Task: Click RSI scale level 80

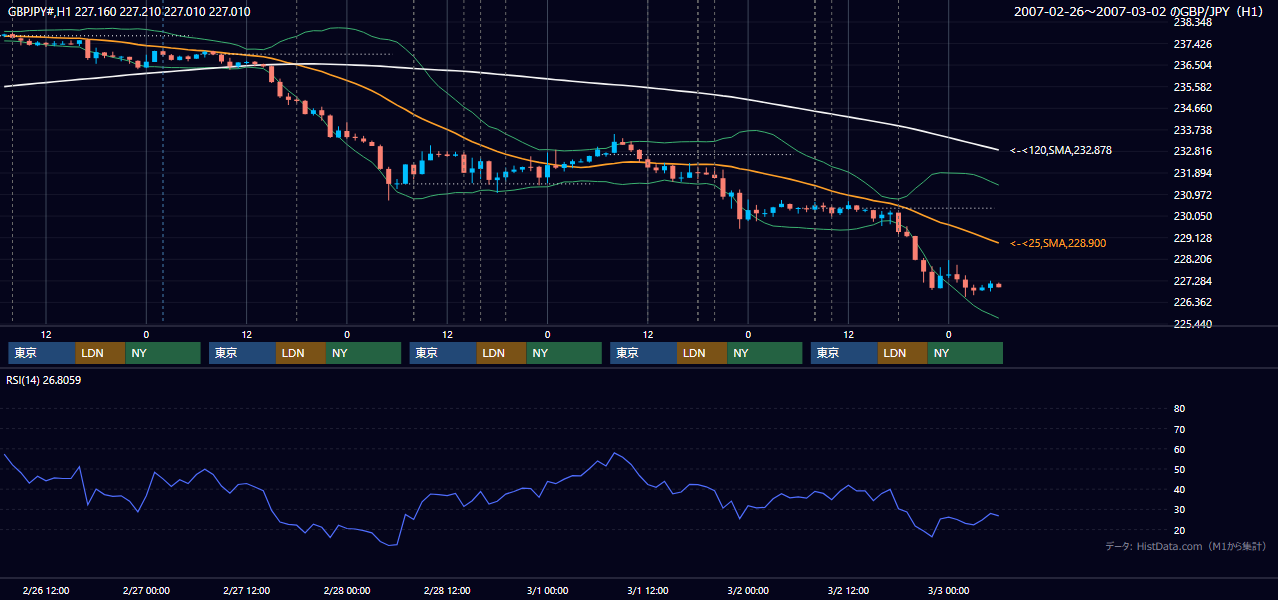Action: pyautogui.click(x=1179, y=409)
